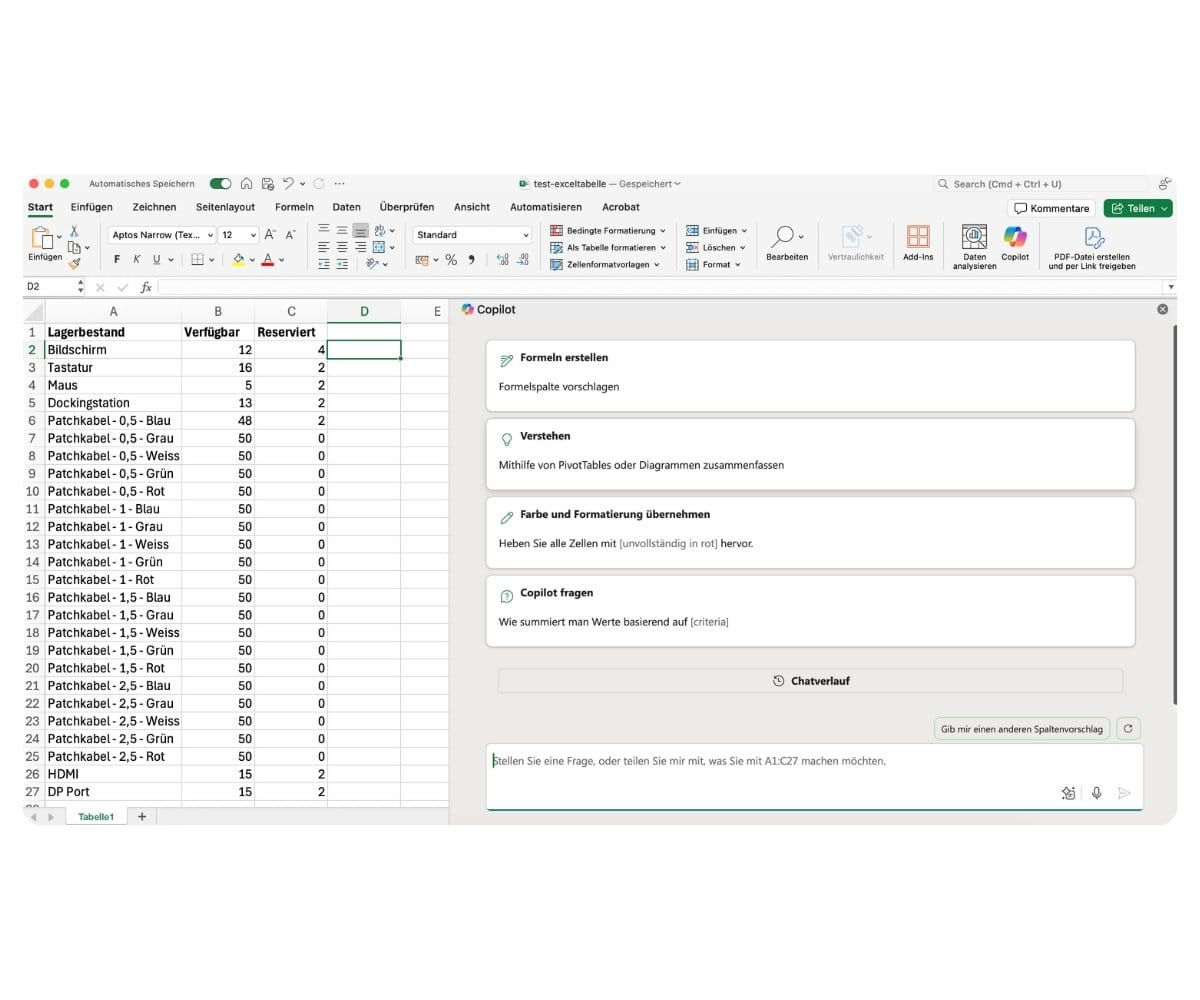Expand Bedingte Formatierung dropdown
Image resolution: width=1200 pixels, height=1000 pixels.
point(662,231)
